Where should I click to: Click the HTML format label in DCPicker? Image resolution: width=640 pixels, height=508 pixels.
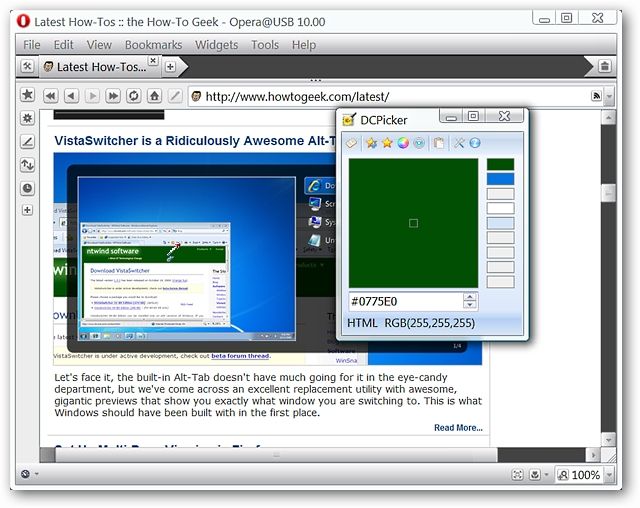[362, 323]
